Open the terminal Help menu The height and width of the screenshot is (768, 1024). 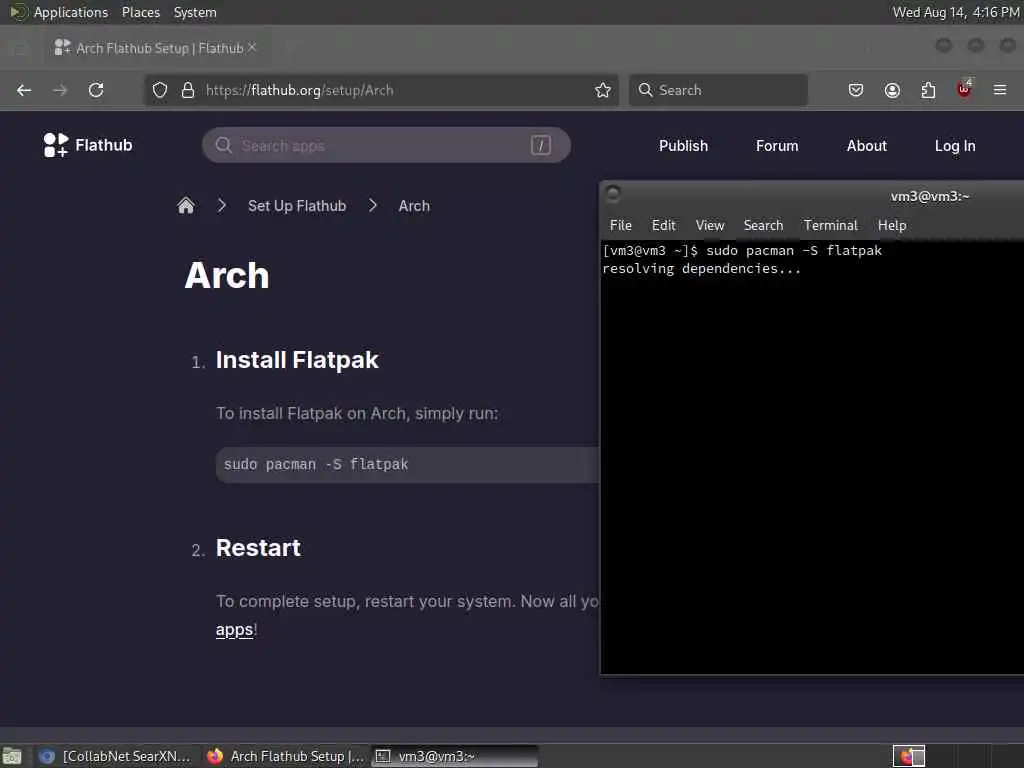(x=892, y=225)
